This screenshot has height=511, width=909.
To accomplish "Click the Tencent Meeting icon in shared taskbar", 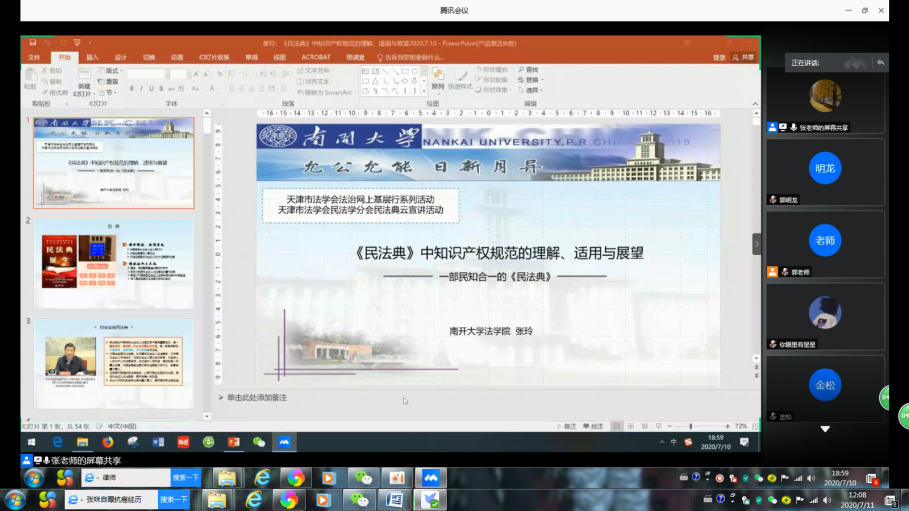I will [x=284, y=442].
